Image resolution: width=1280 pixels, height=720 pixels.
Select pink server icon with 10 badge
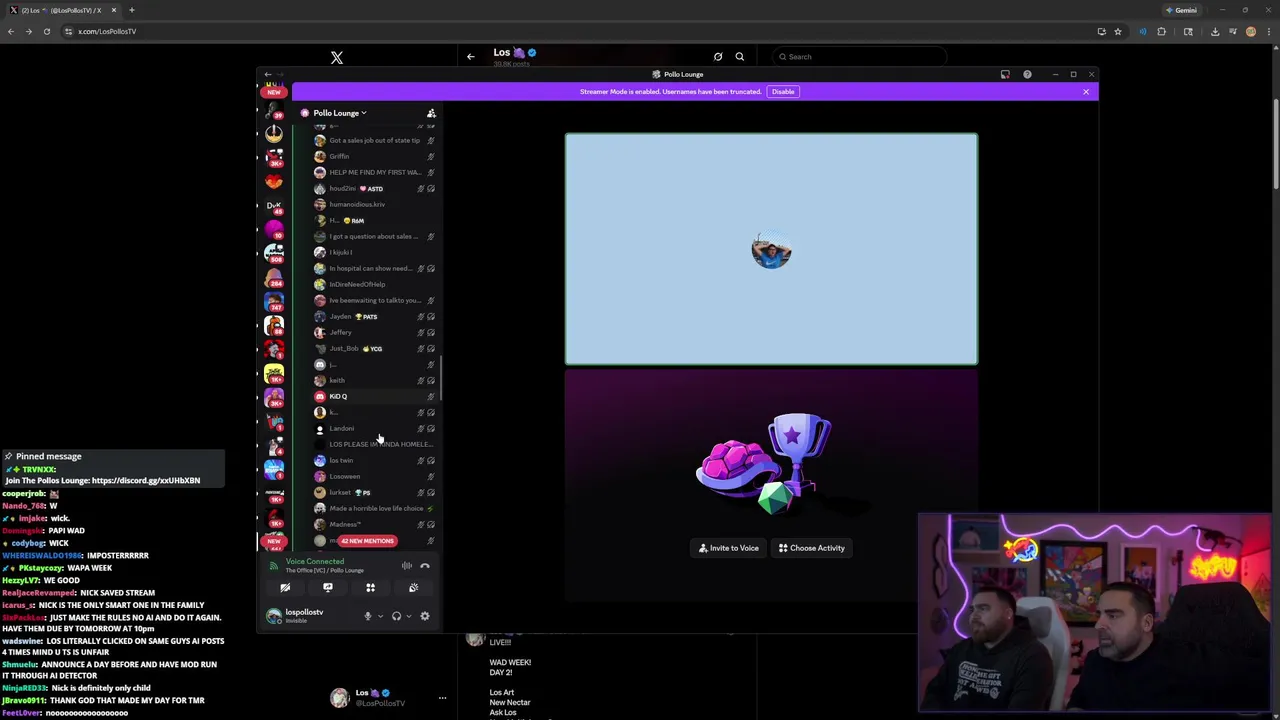coord(274,230)
